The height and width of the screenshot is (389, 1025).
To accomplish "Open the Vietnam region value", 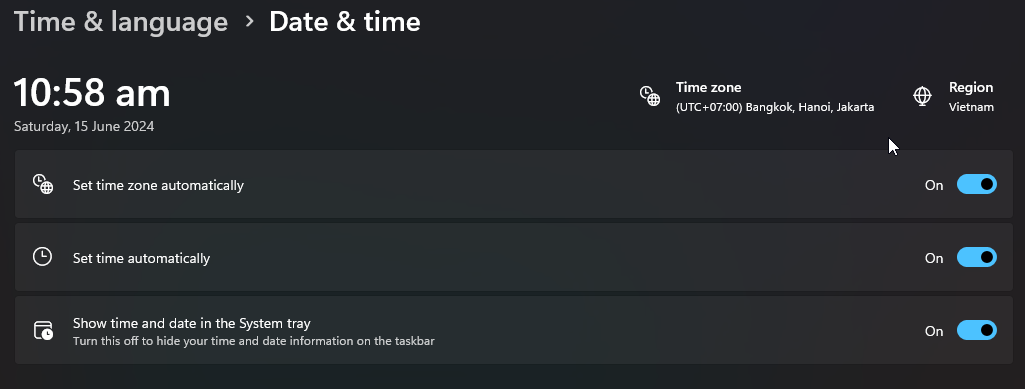I will (971, 107).
